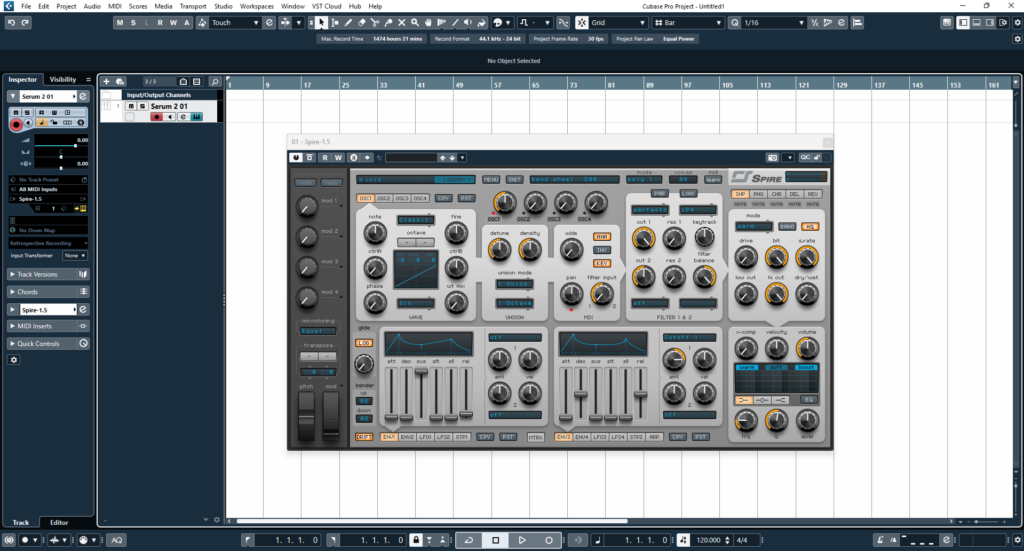The width and height of the screenshot is (1024, 551).
Task: Select the Mute X tool
Action: tap(402, 22)
